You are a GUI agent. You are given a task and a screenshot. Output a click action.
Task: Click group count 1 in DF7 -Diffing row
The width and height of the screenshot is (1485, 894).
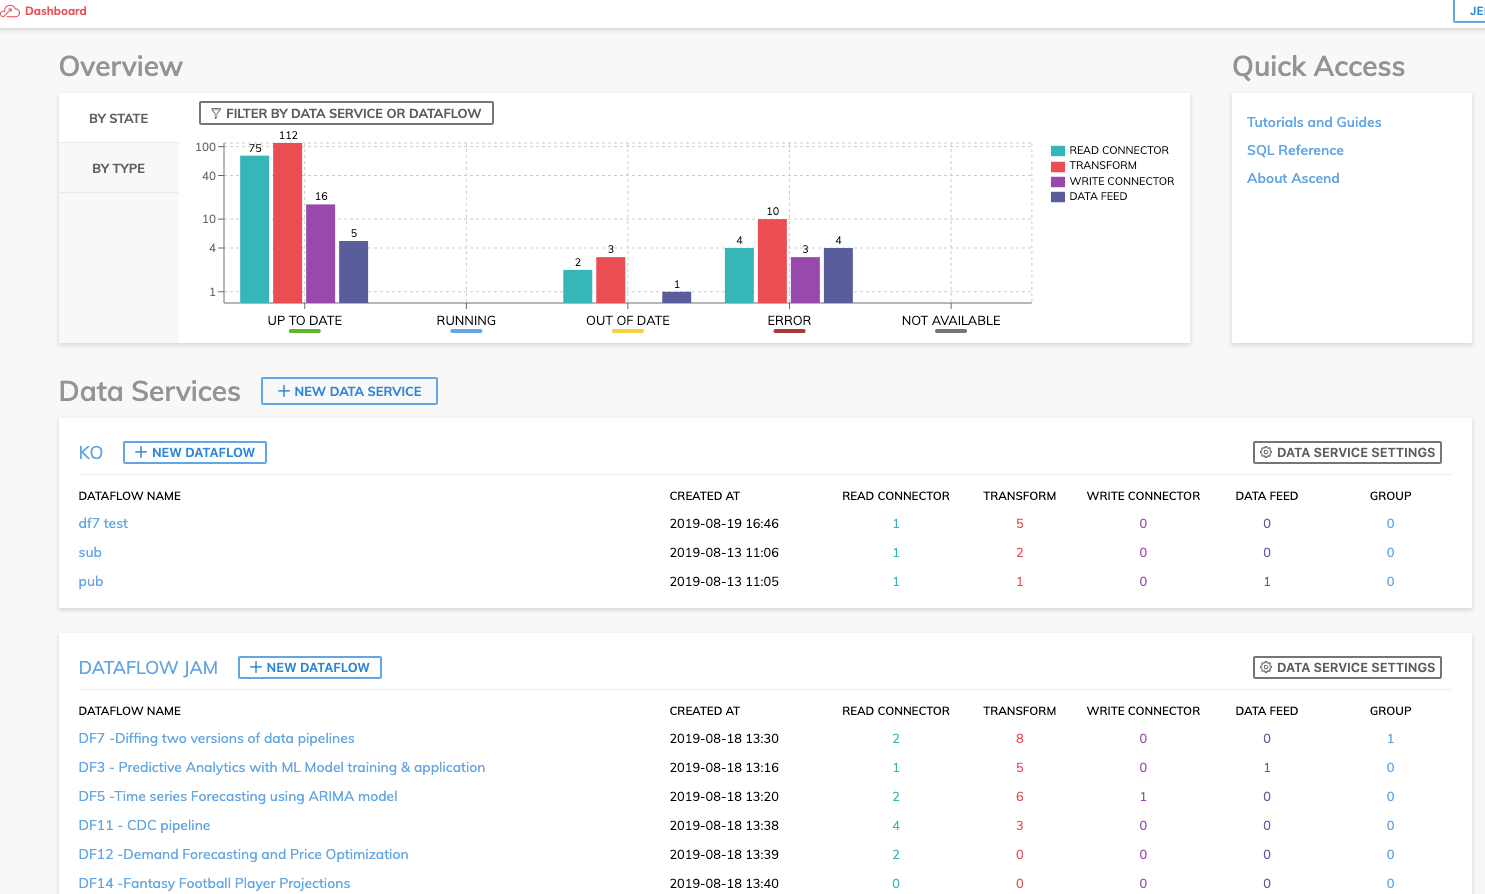pos(1391,739)
